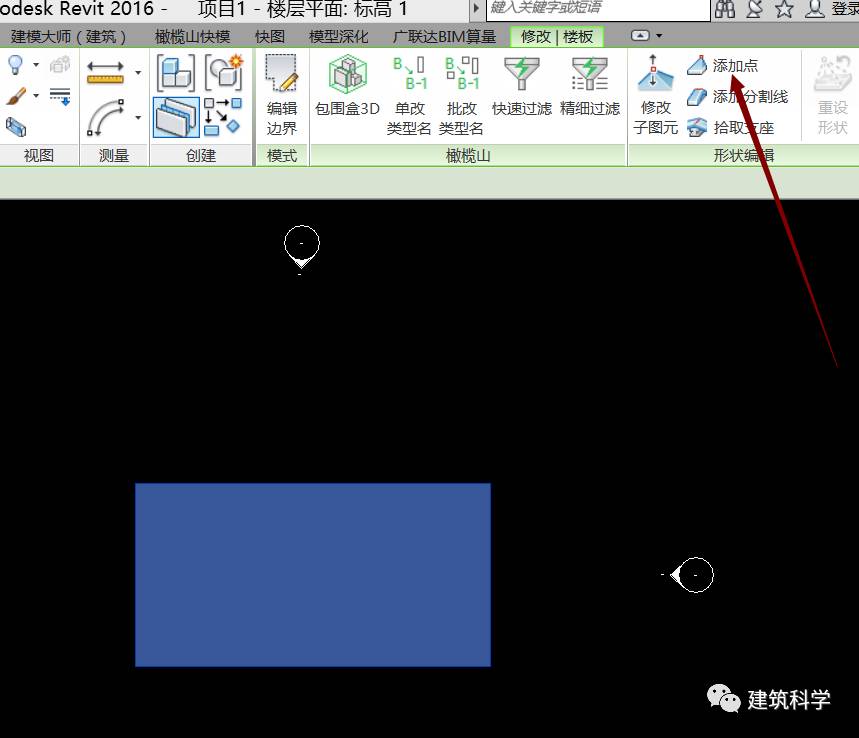This screenshot has width=859, height=738.
Task: Switch to the 快图 tab
Action: (x=270, y=37)
